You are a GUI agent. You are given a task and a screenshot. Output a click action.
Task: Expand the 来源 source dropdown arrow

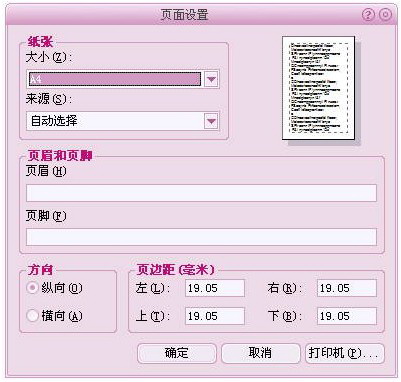pos(211,121)
